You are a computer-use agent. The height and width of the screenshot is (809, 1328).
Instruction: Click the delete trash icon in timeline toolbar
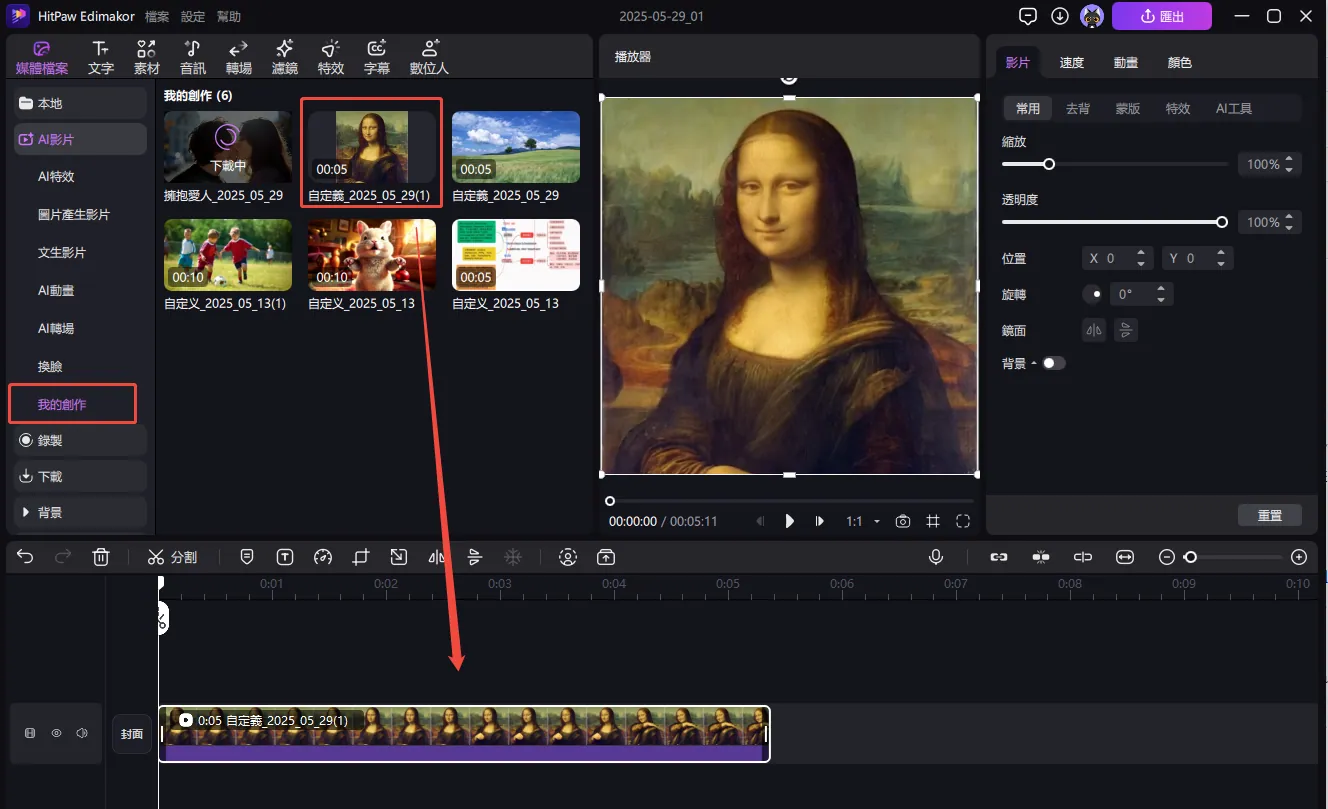click(x=101, y=557)
